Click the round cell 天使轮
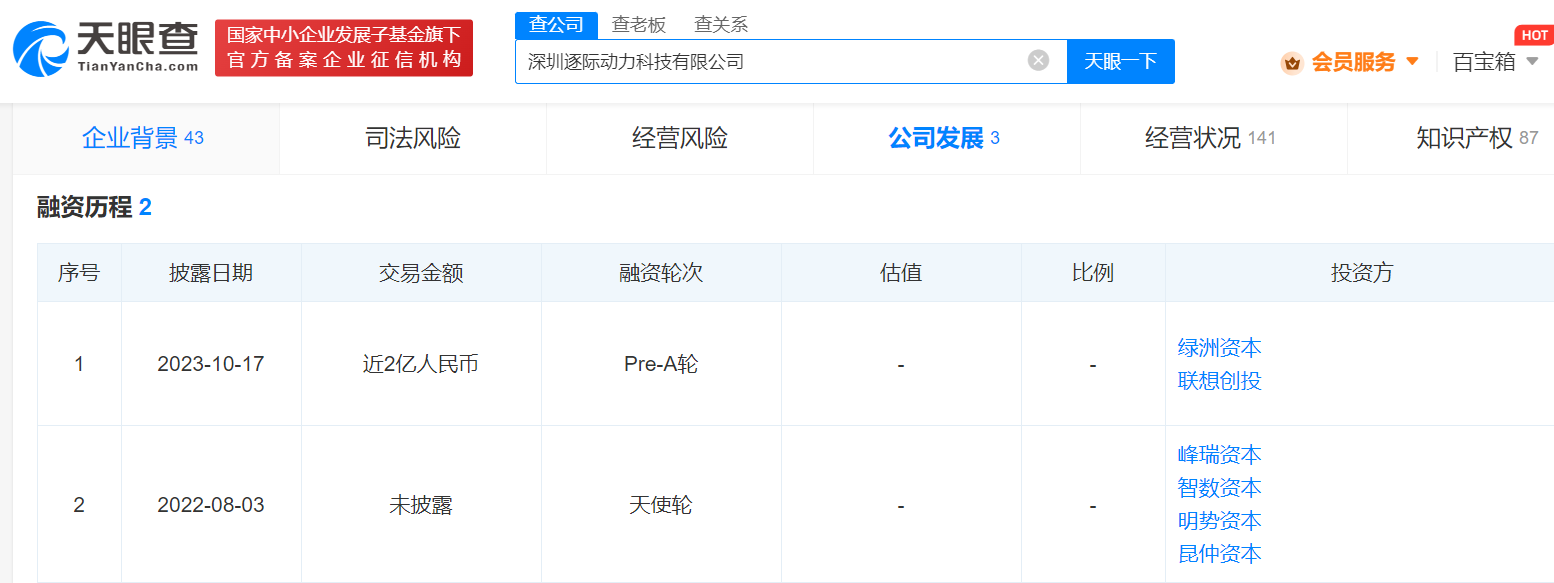Viewport: 1554px width, 583px height. pyautogui.click(x=661, y=505)
